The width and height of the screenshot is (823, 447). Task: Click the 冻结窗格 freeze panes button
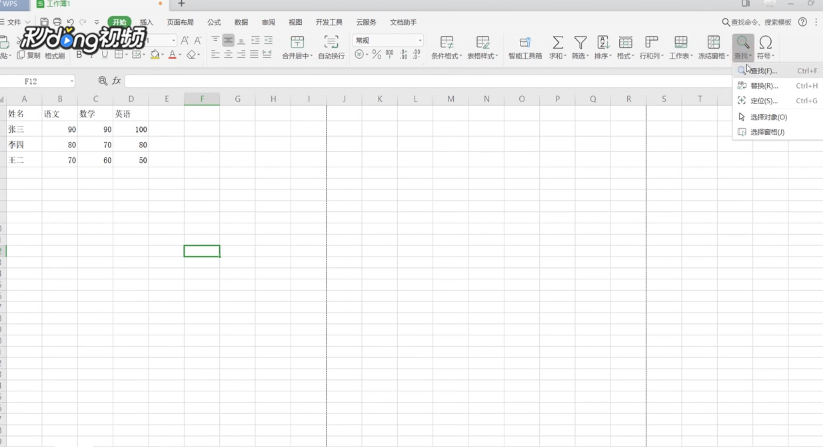tap(713, 47)
